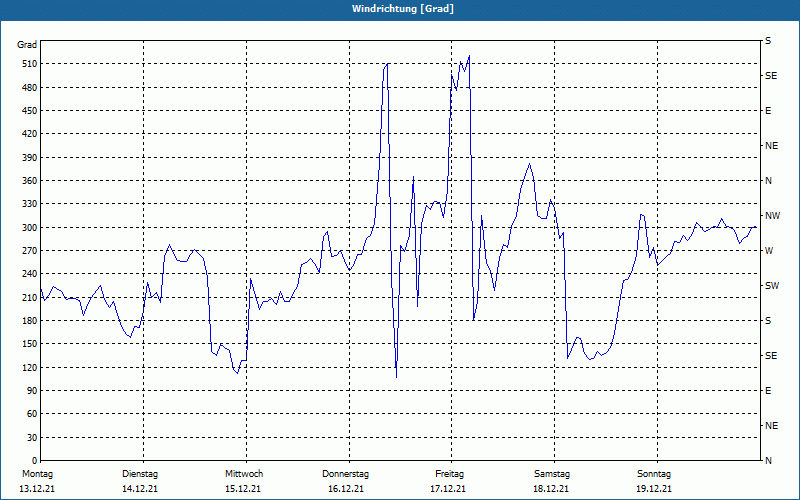Click the 'N' compass label level with 0
The width and height of the screenshot is (800, 500).
[768, 460]
